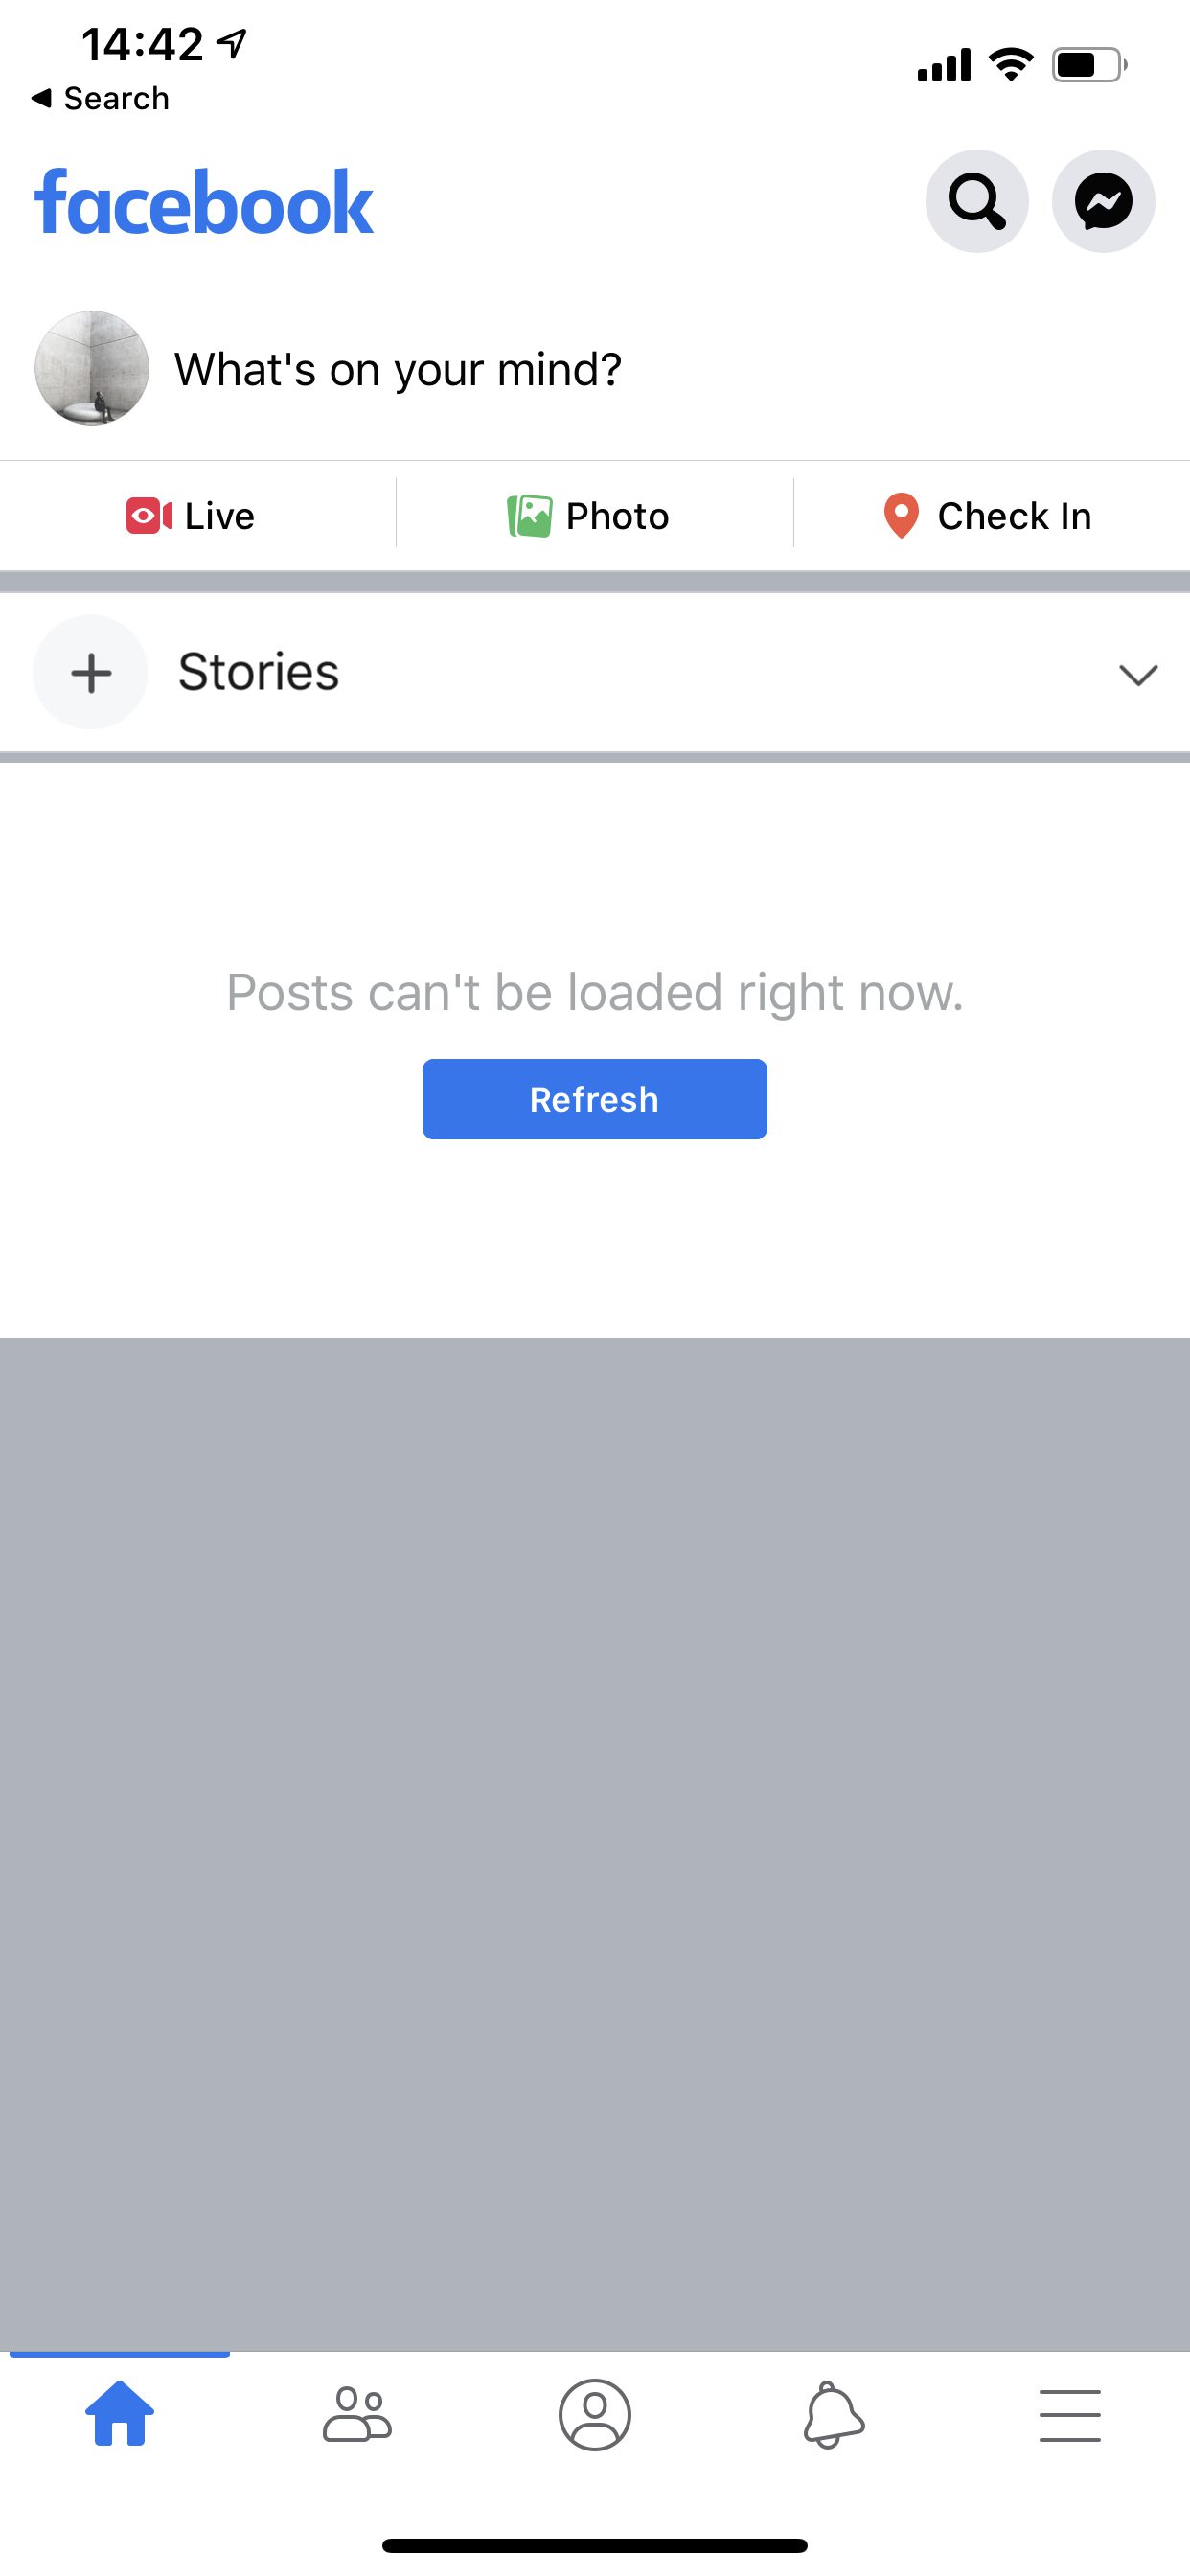The height and width of the screenshot is (2576, 1190).
Task: Add a story with plus icon
Action: (x=90, y=672)
